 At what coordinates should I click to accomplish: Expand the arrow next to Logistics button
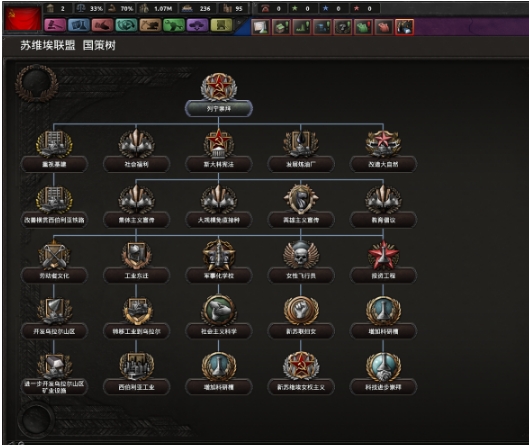click(239, 24)
